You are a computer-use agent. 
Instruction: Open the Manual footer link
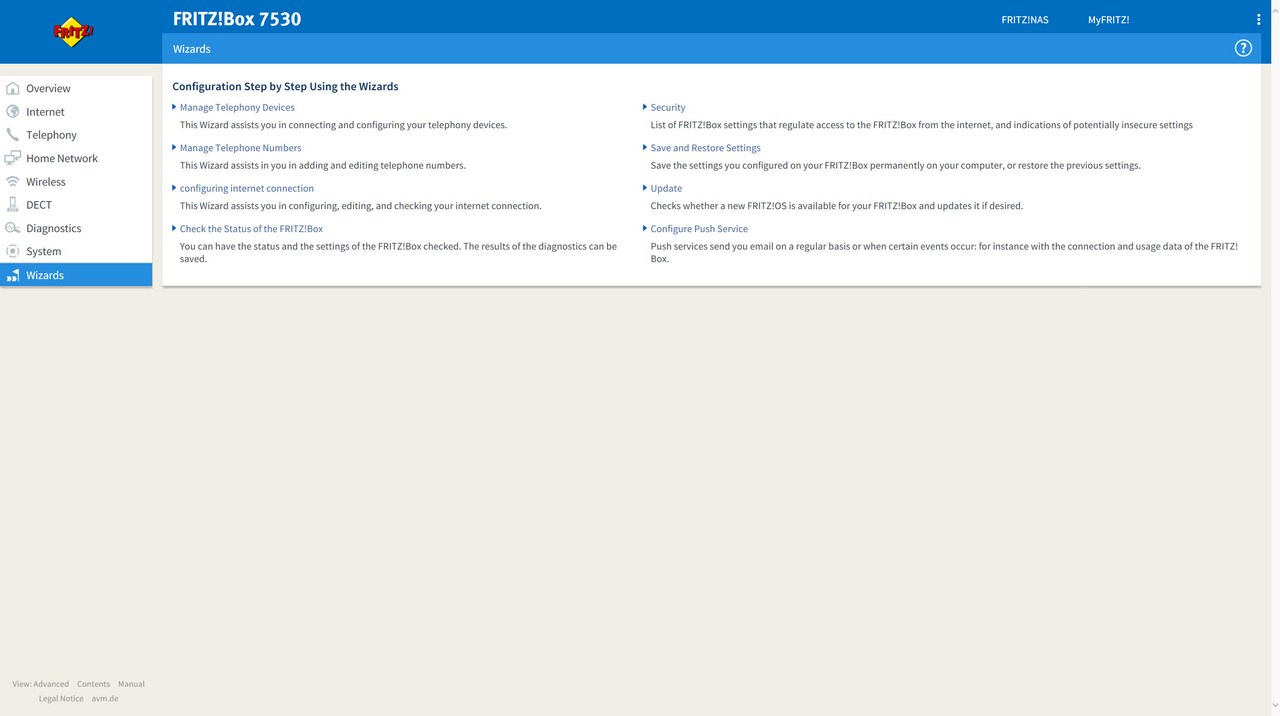coord(131,684)
